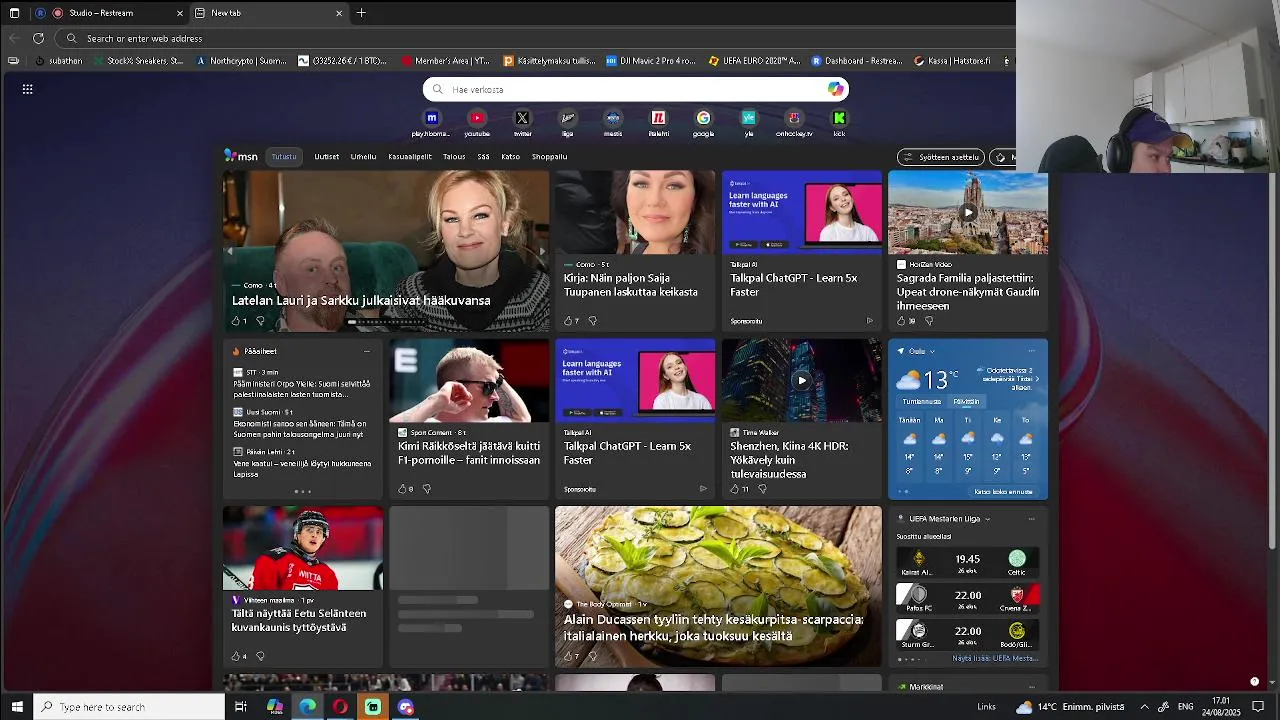This screenshot has width=1280, height=720.
Task: Open the Windows Start menu
Action: pos(17,707)
